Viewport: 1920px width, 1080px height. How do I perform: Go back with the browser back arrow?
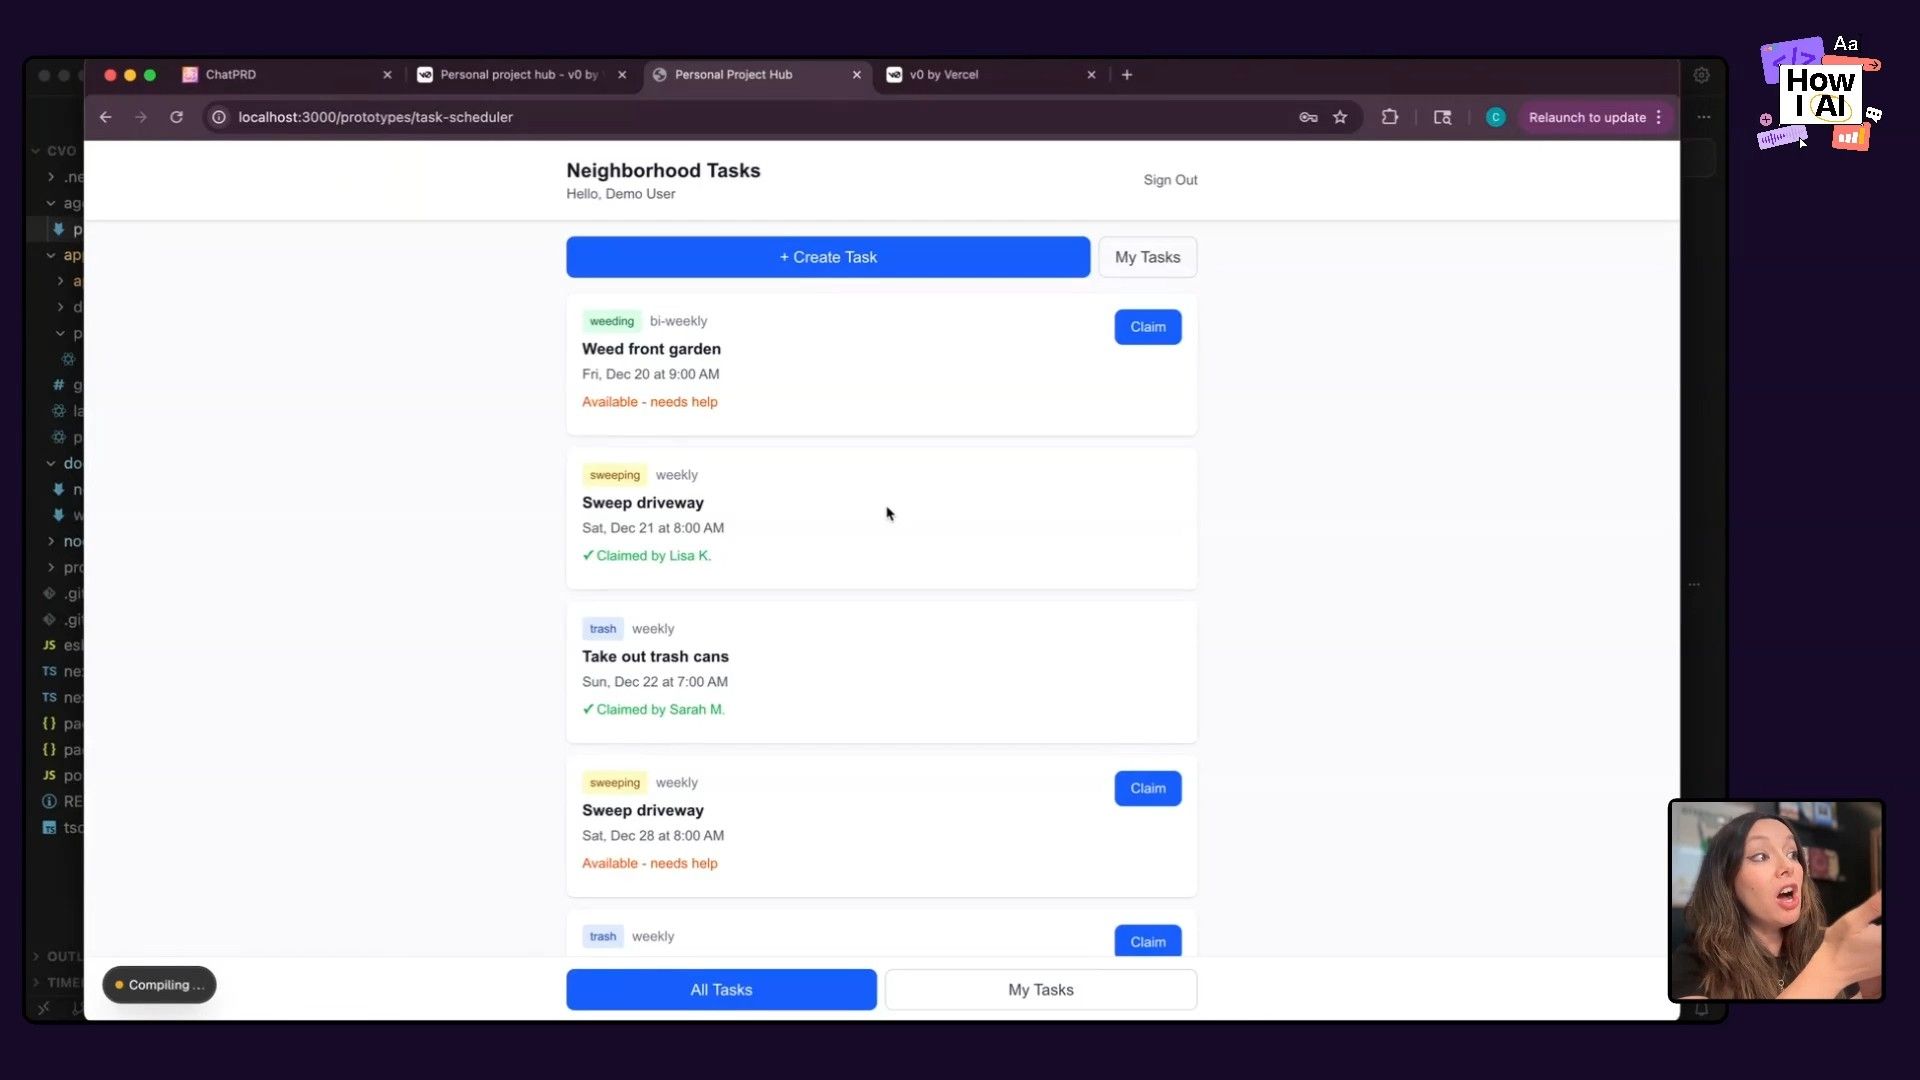(x=105, y=117)
